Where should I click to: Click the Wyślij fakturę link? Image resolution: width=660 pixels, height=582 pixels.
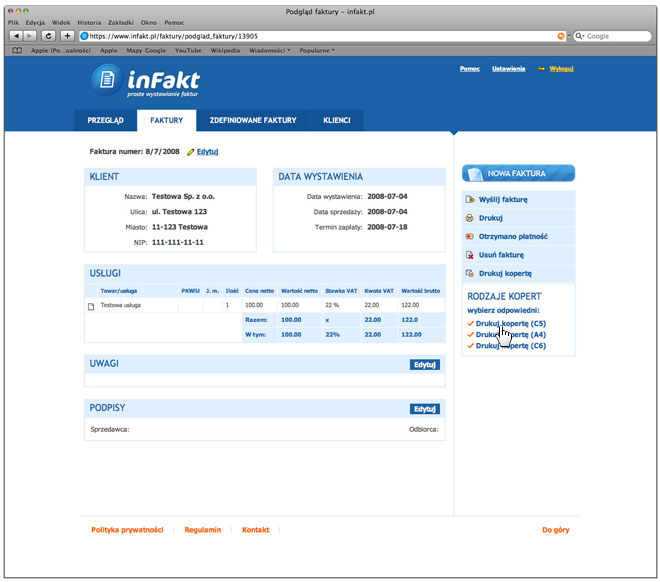pos(503,199)
